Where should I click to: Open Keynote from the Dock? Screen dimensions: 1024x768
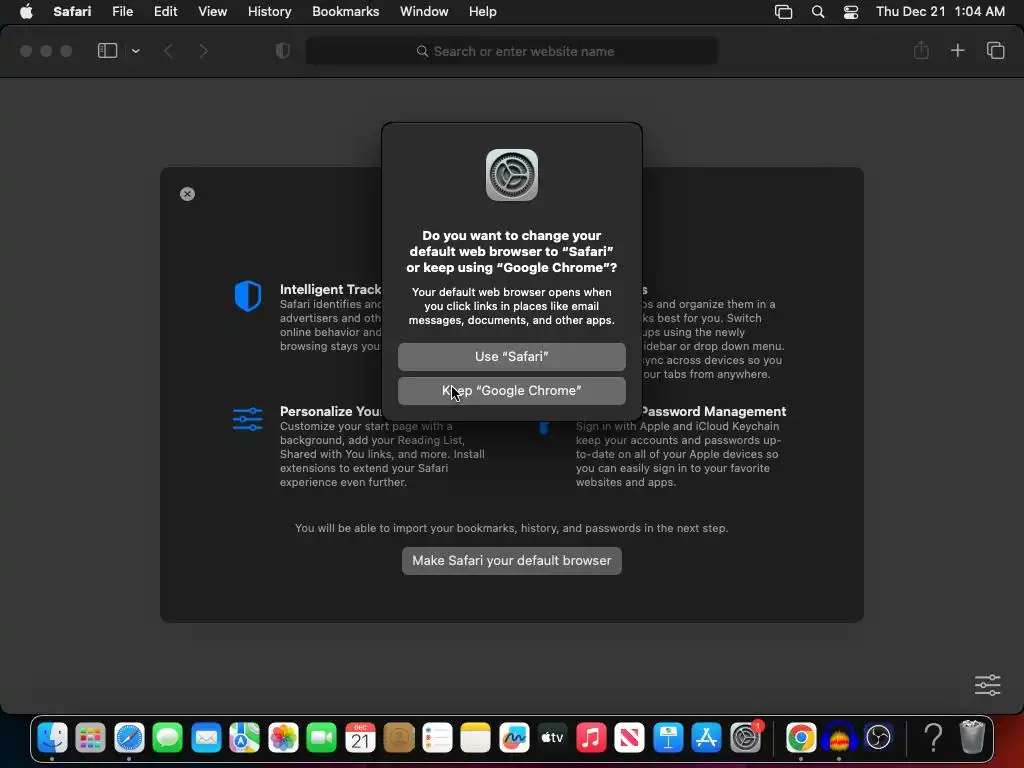click(x=669, y=738)
